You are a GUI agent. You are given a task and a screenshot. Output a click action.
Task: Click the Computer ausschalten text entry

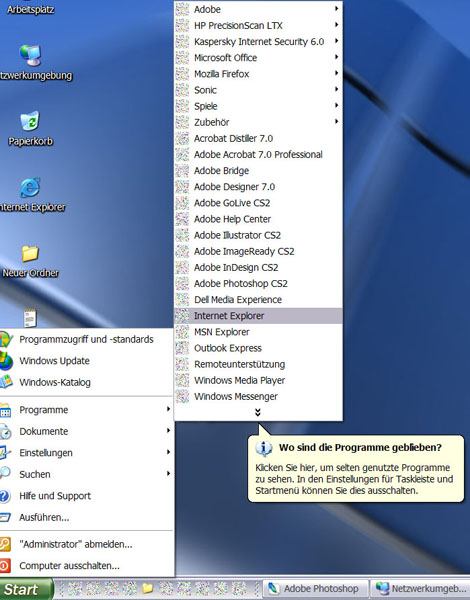coord(69,566)
